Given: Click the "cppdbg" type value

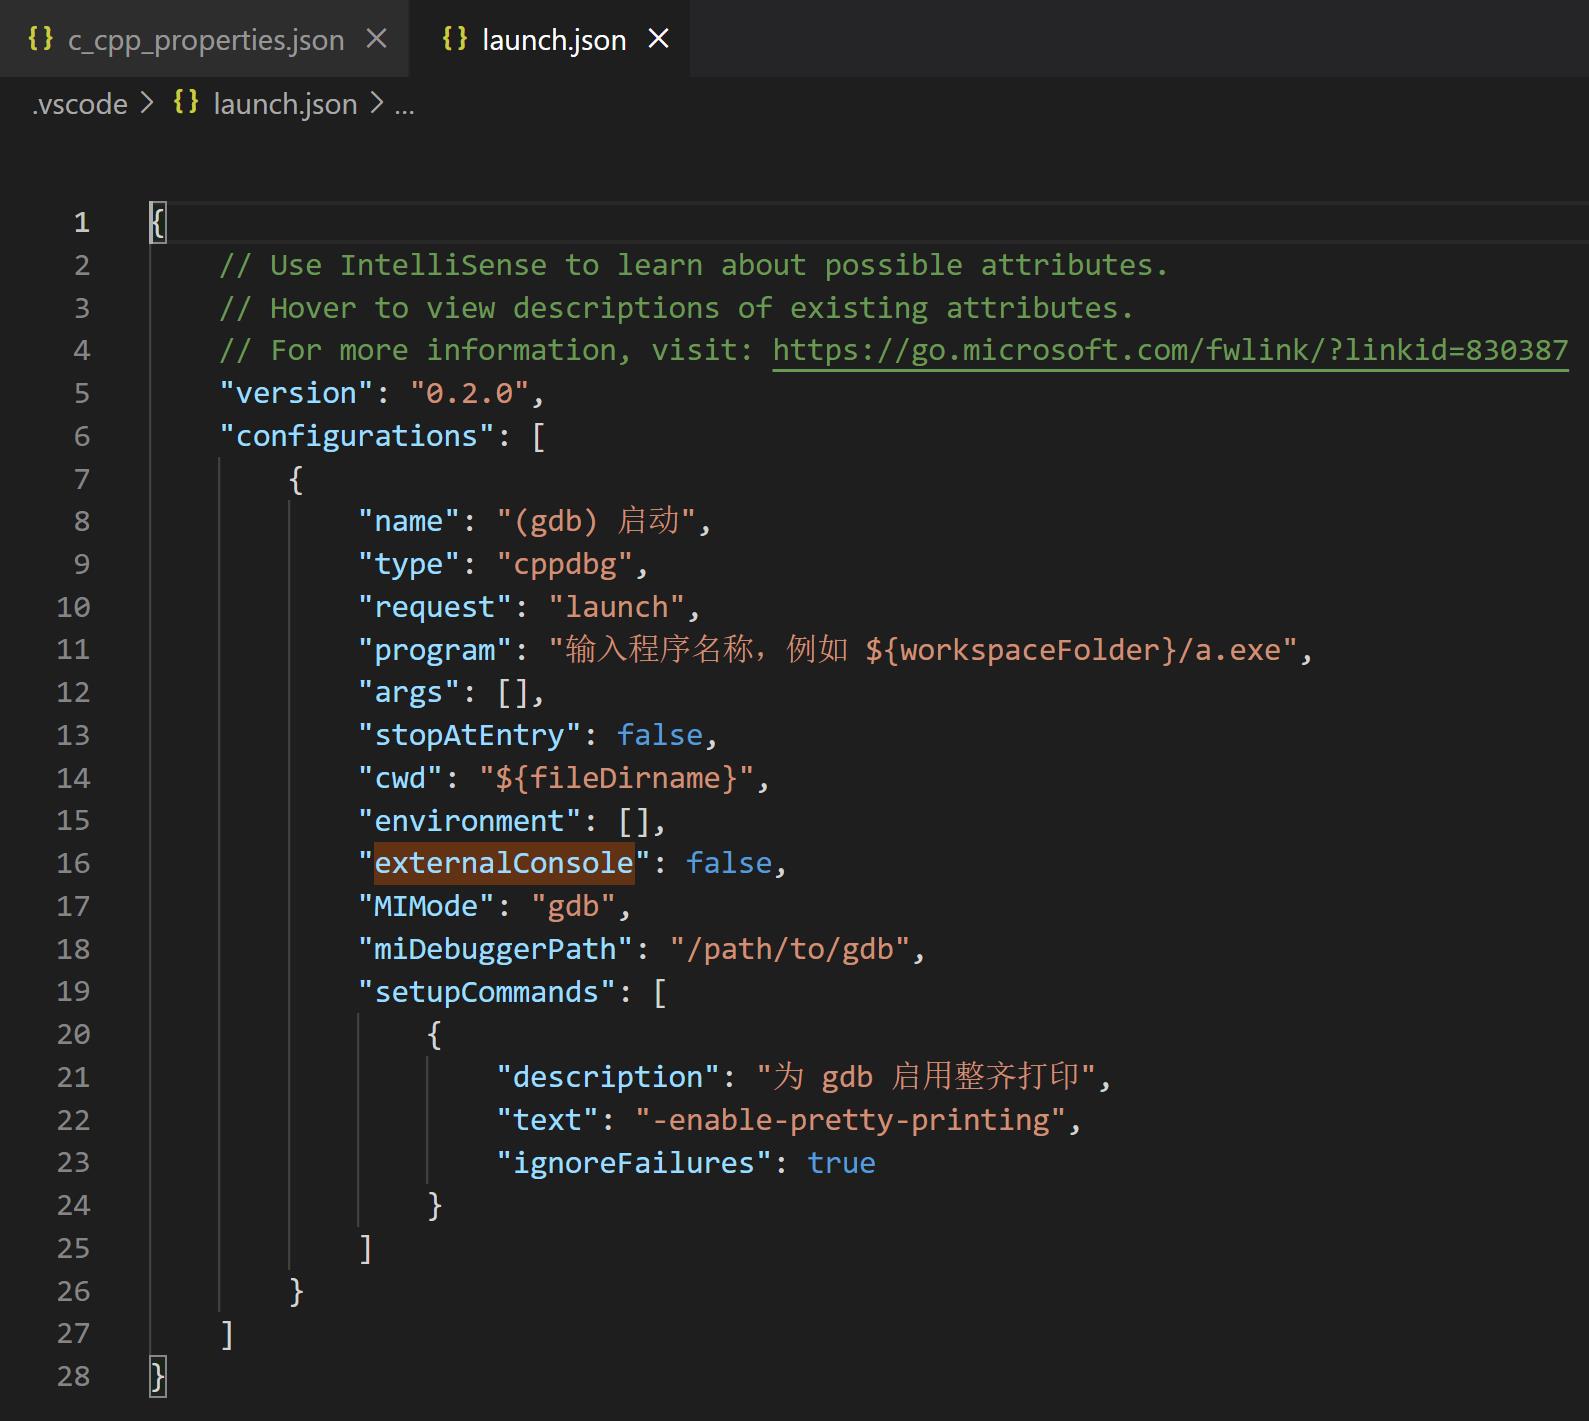Looking at the screenshot, I should pos(565,564).
